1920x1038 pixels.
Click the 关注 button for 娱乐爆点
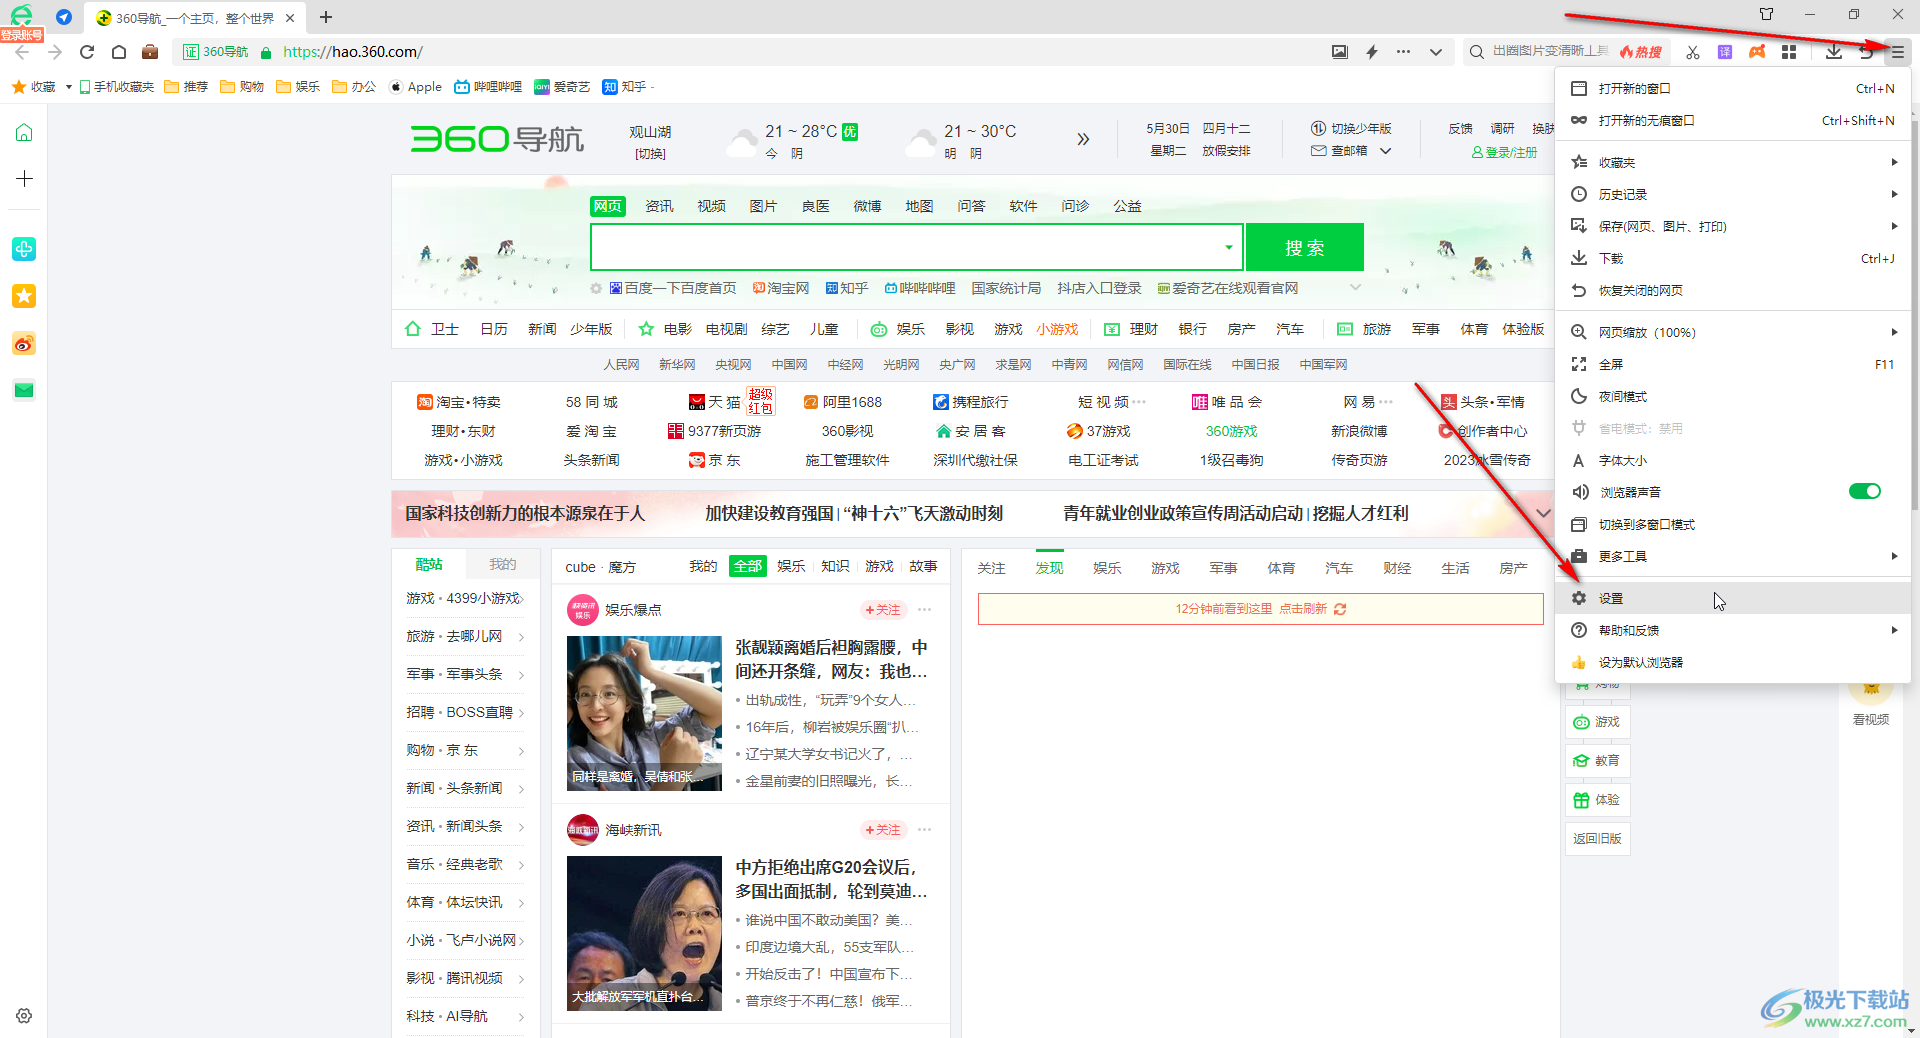pyautogui.click(x=883, y=610)
